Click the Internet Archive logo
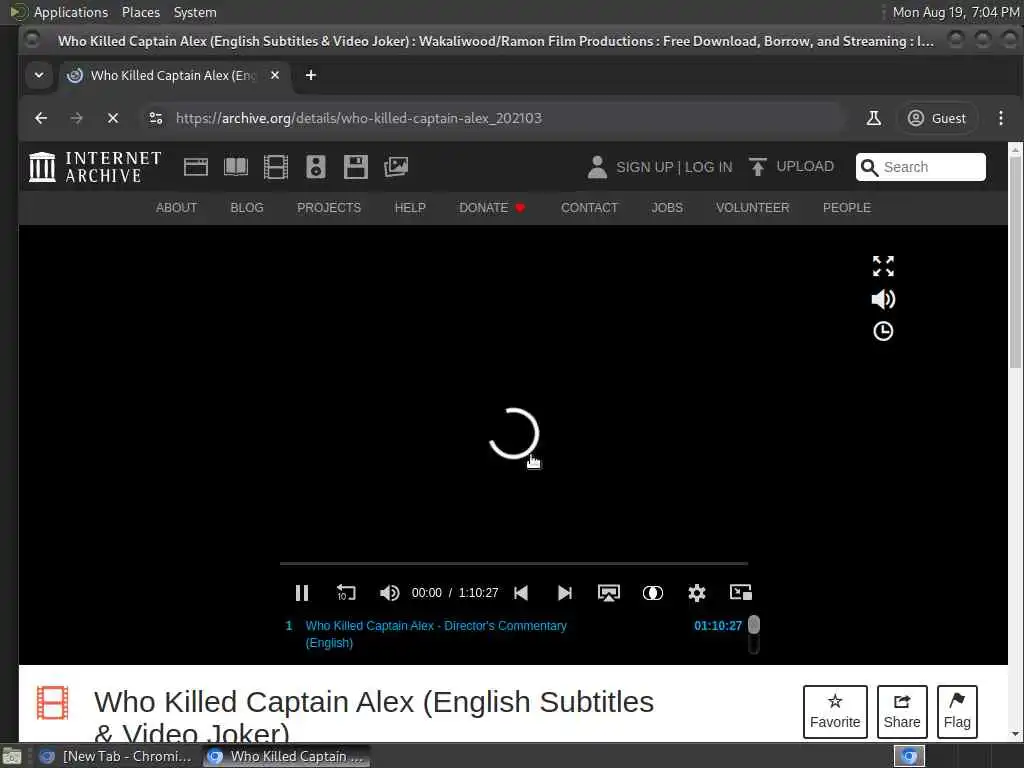This screenshot has height=768, width=1024. (95, 167)
